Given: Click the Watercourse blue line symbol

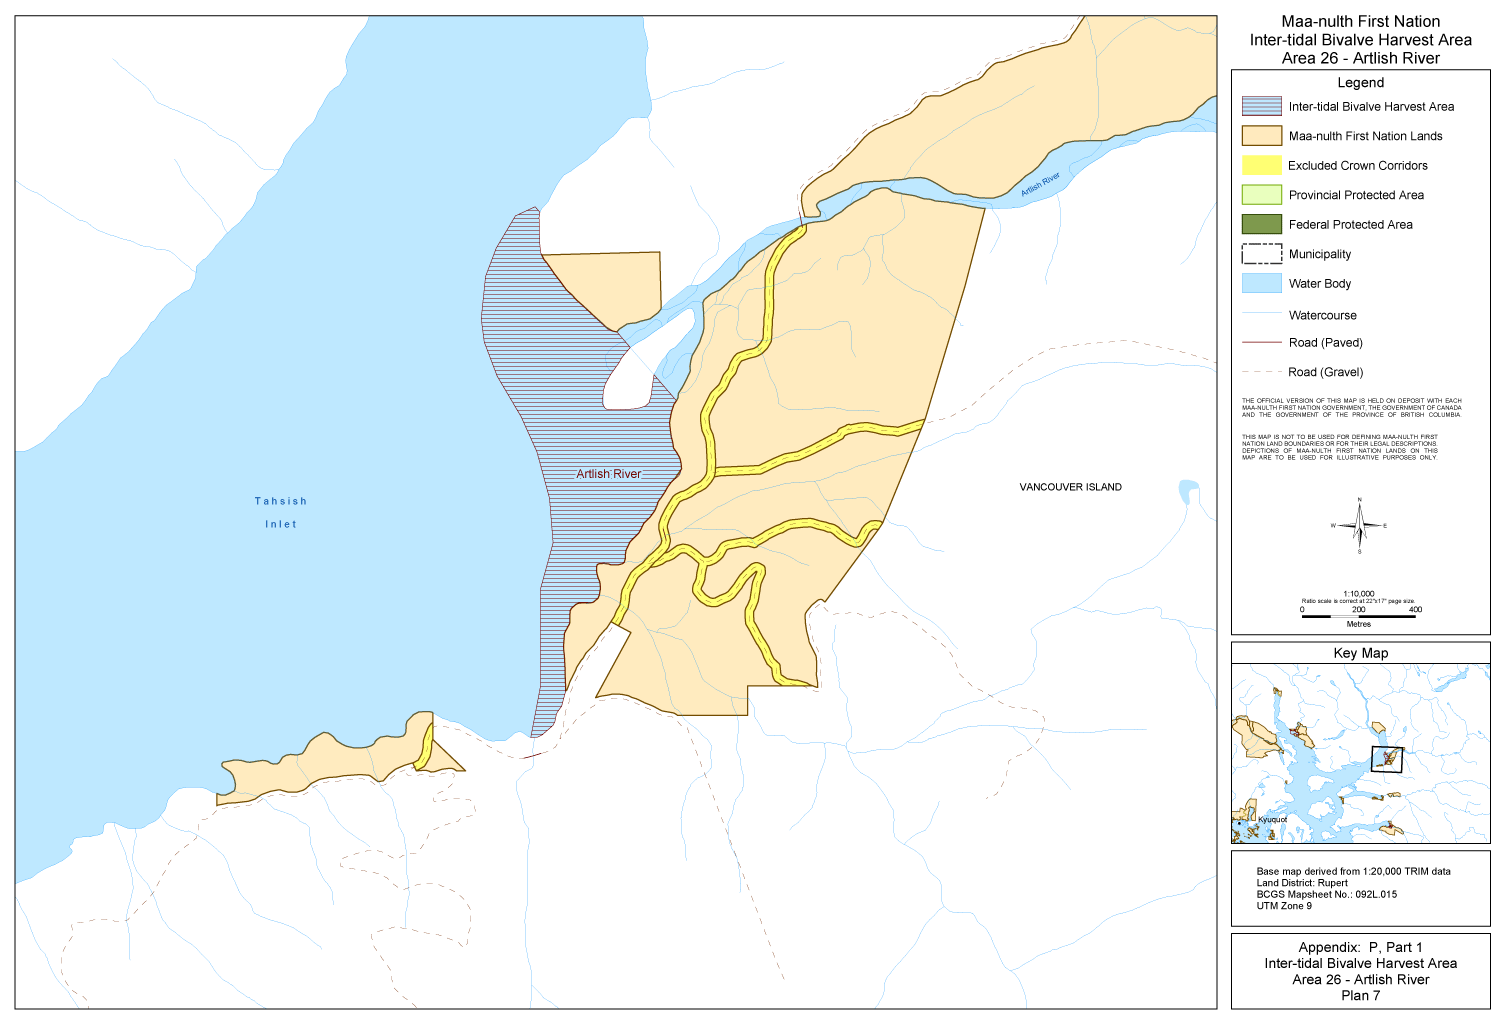Looking at the screenshot, I should 1261,314.
